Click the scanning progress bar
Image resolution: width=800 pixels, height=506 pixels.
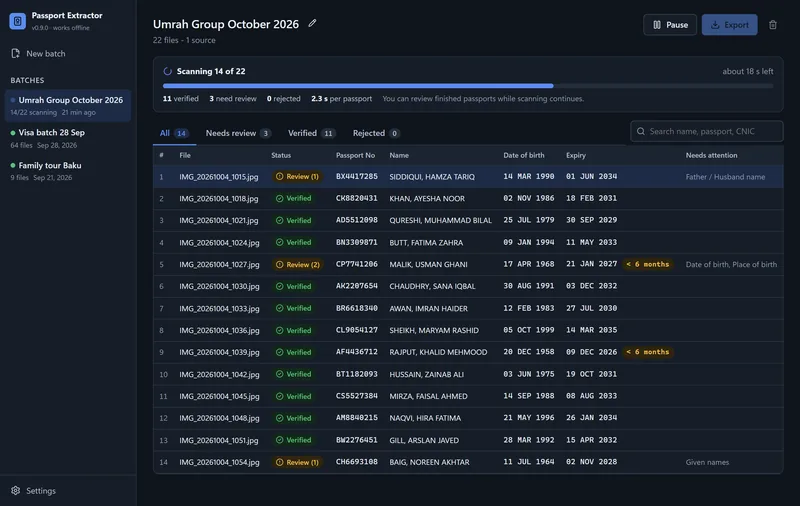coord(468,86)
